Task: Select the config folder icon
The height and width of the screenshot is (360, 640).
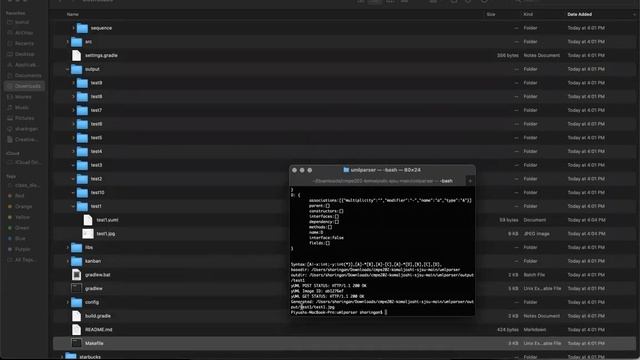Action: pyautogui.click(x=77, y=302)
